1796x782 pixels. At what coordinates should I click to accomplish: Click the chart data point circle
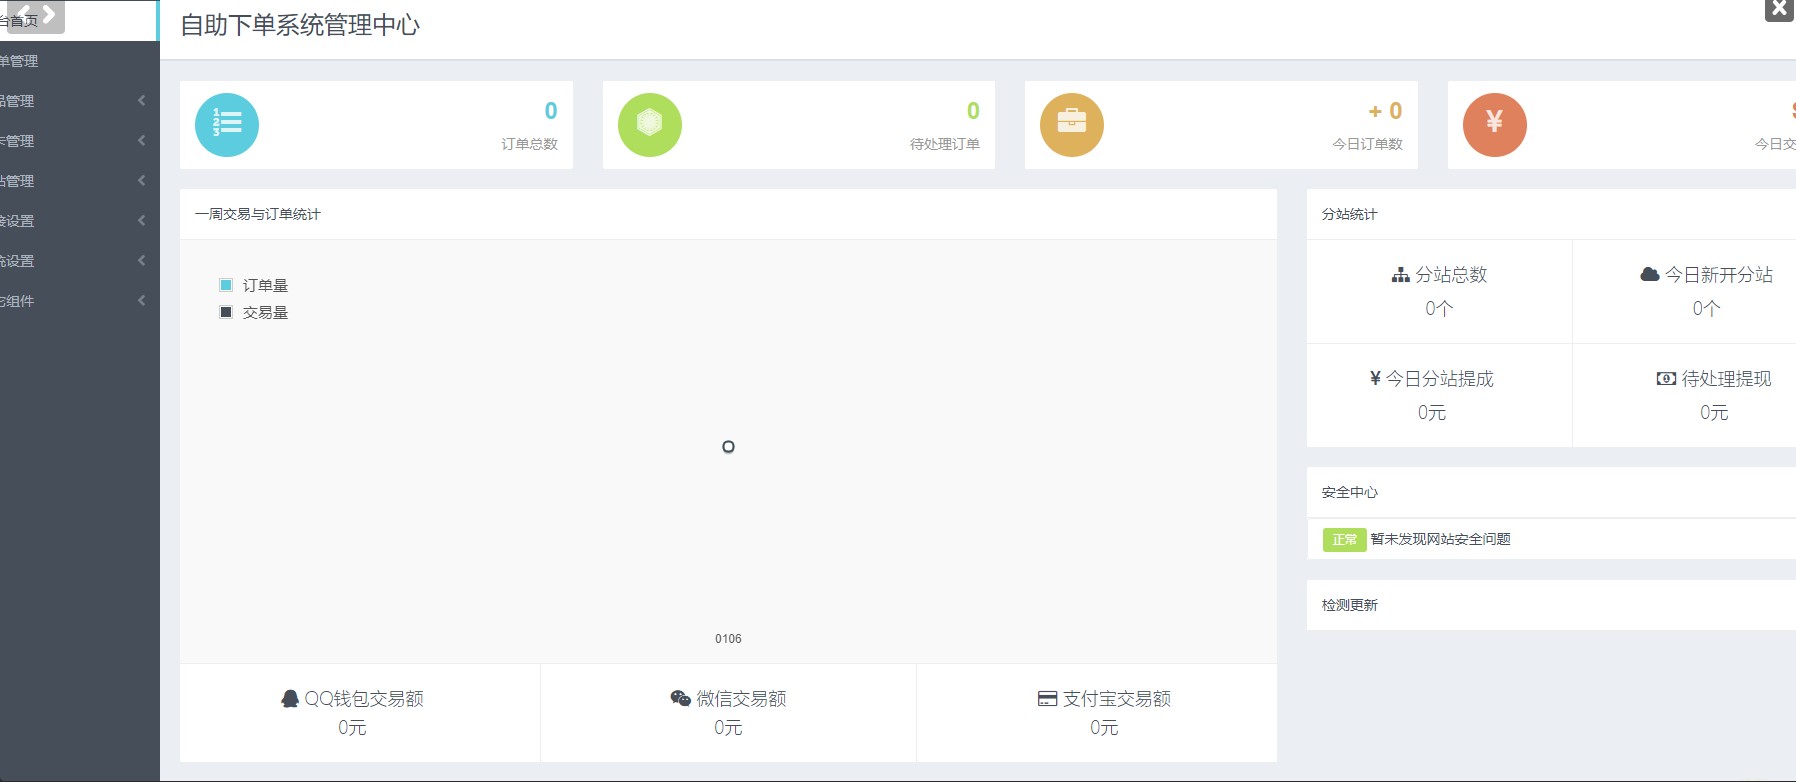728,447
